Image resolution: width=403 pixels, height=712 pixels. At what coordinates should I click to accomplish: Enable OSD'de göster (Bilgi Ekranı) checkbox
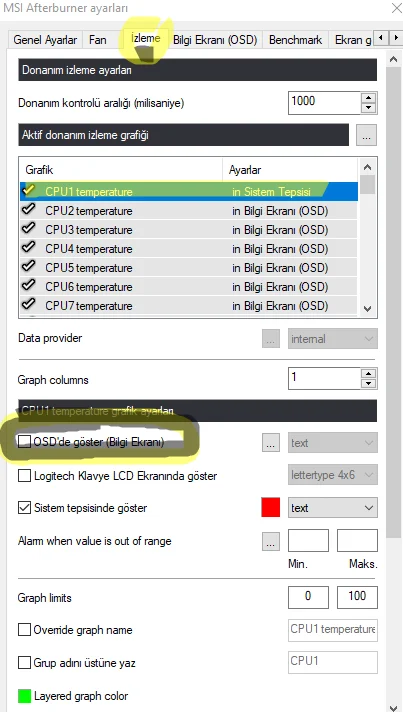(24, 441)
